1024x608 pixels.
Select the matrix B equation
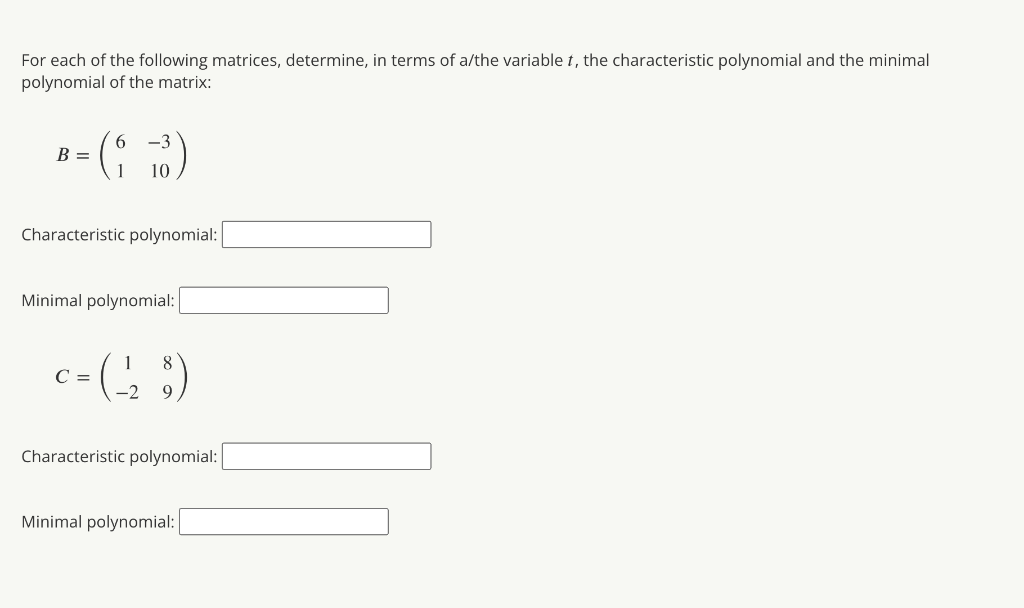click(x=121, y=156)
